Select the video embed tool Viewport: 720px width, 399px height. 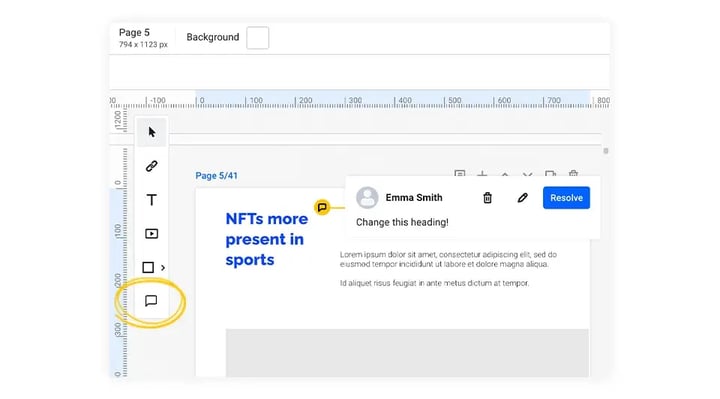(x=152, y=234)
